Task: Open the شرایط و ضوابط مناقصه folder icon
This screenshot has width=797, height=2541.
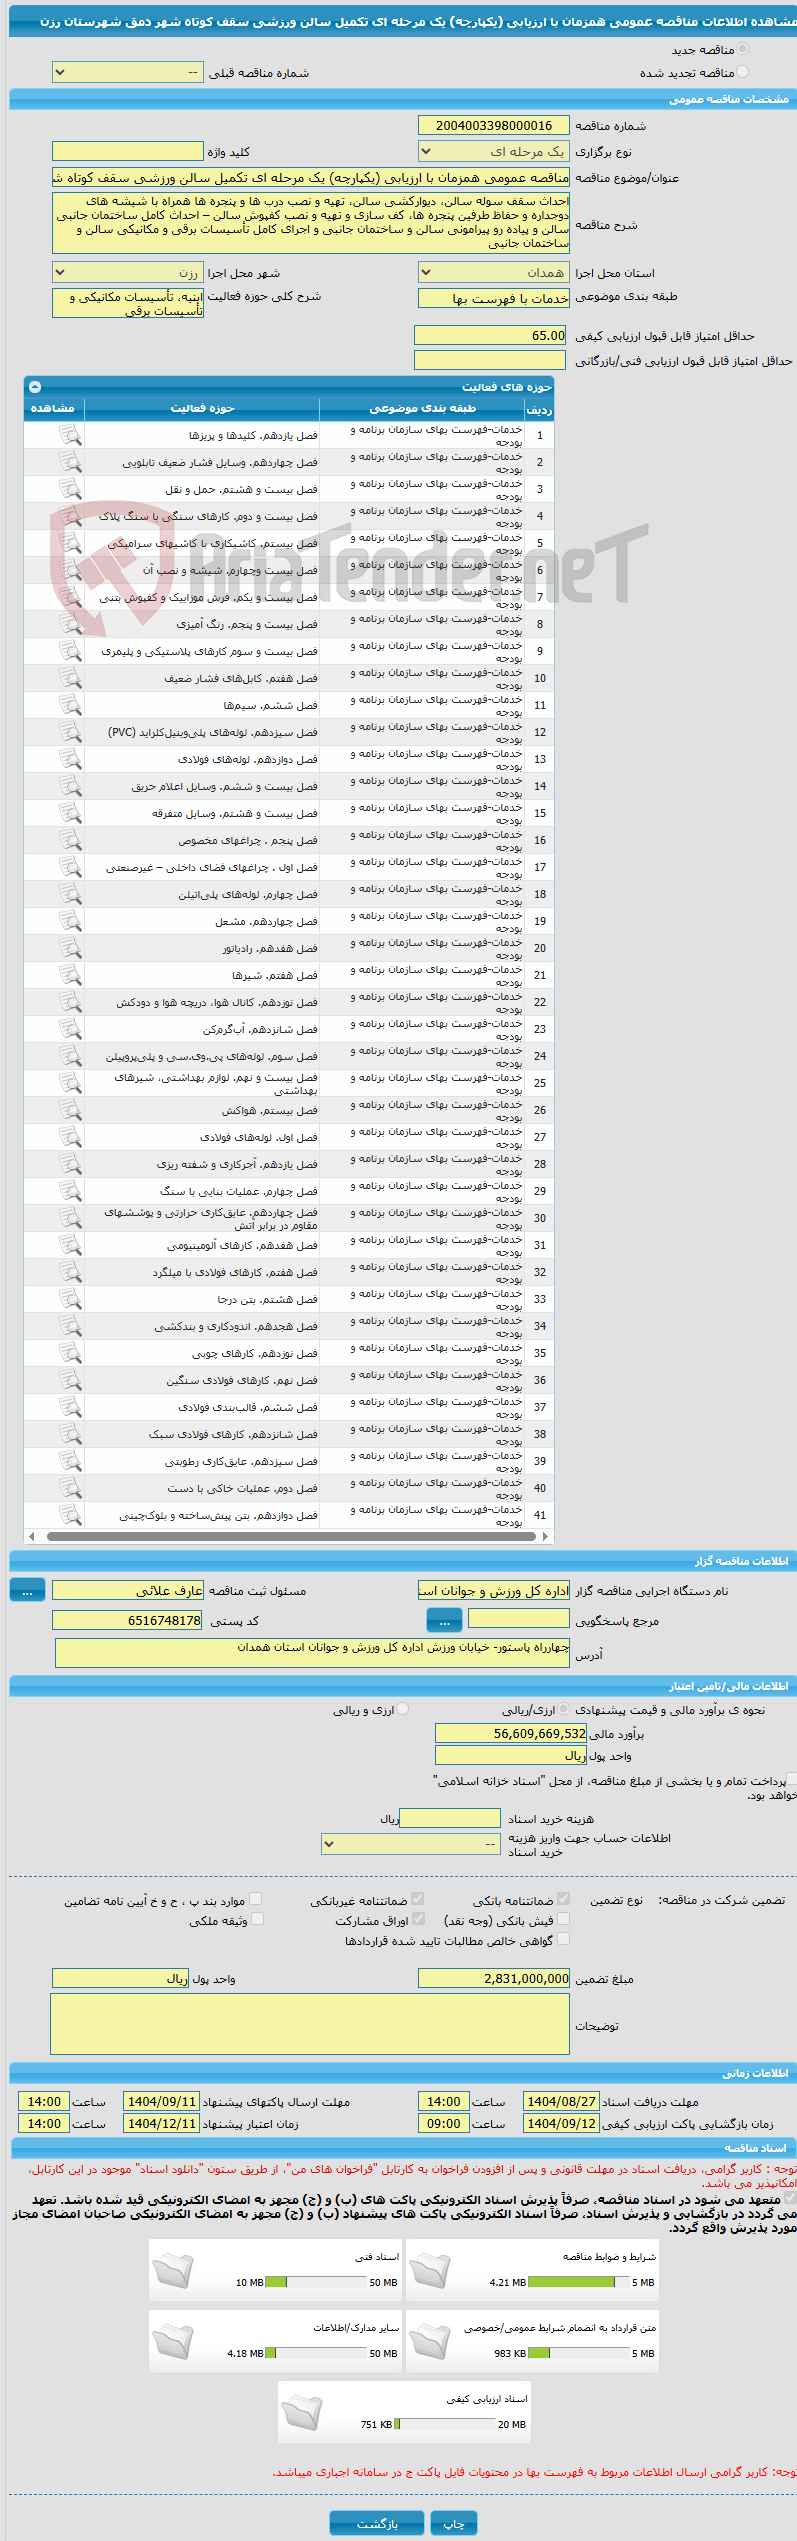Action: tap(429, 2269)
